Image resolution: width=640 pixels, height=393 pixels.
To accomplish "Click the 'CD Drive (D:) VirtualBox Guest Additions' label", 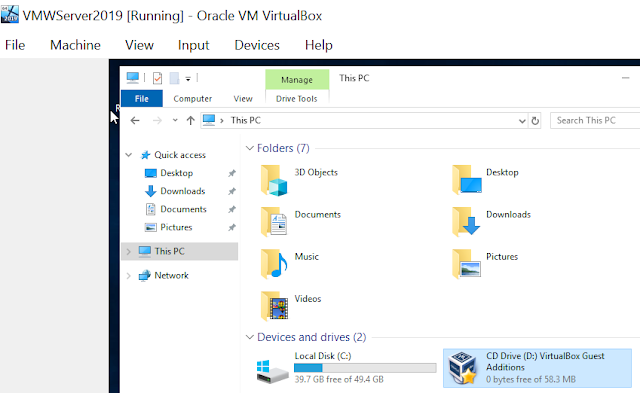I will tap(545, 362).
